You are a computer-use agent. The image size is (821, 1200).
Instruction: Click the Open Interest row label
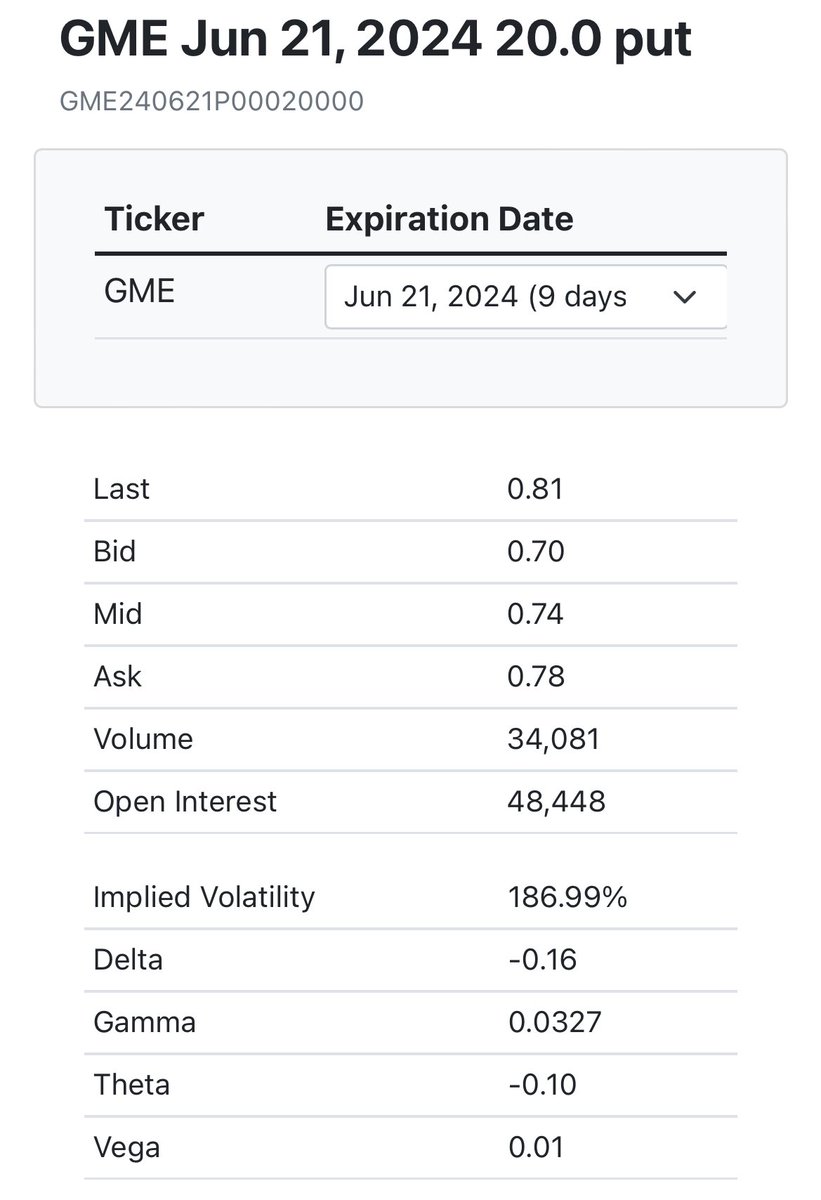coord(185,801)
